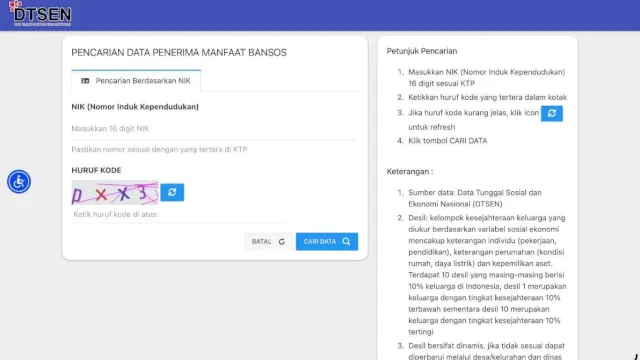The height and width of the screenshot is (360, 640).
Task: Click label NIK (Nomor Induk Kependudukan)
Action: 135,107
